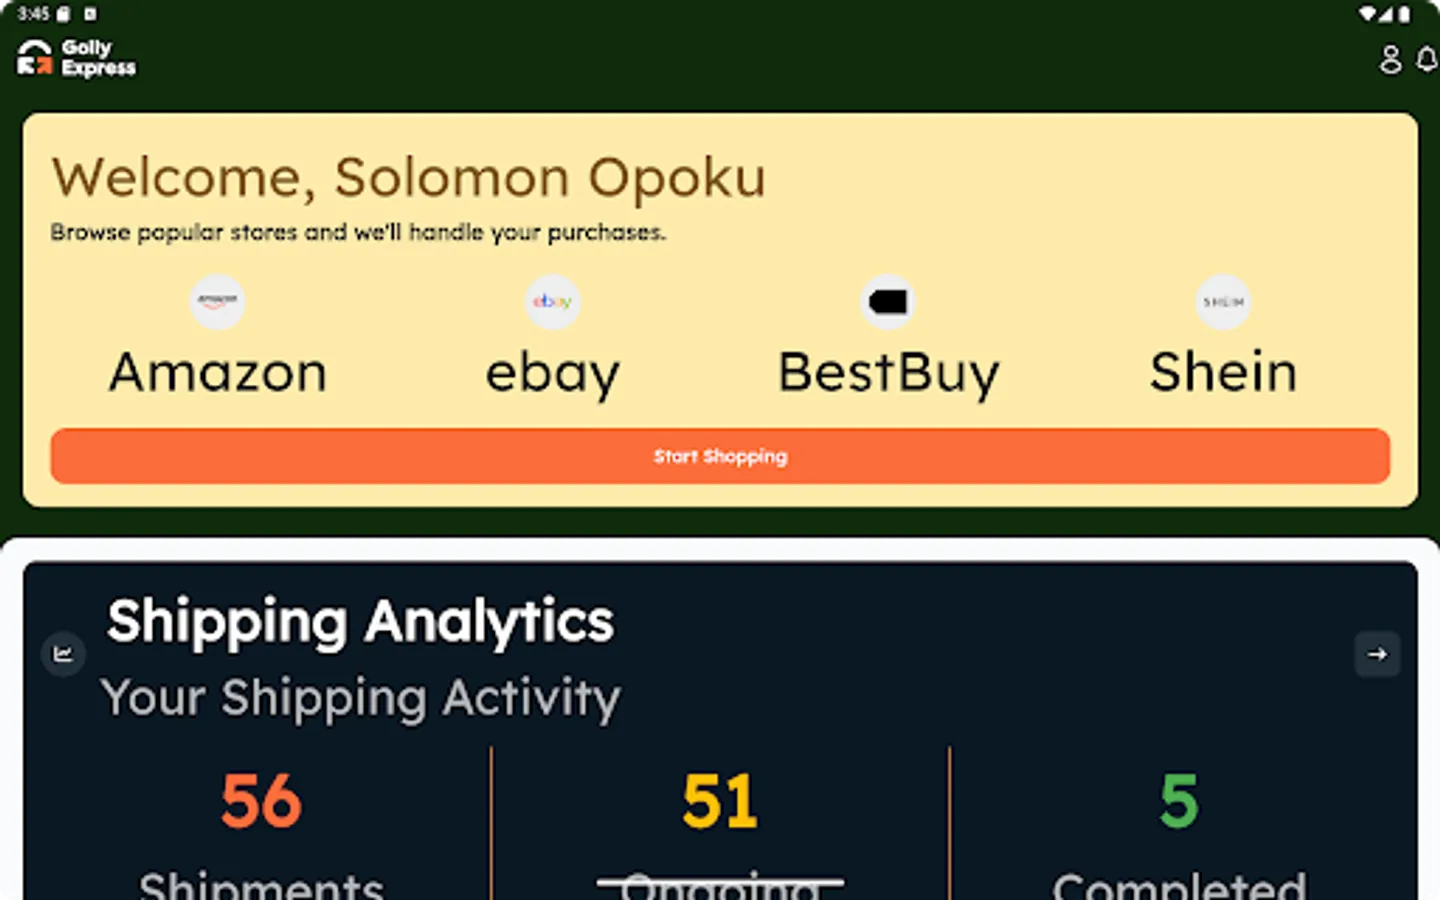The height and width of the screenshot is (900, 1440).
Task: Open the Amazon store icon
Action: pyautogui.click(x=217, y=301)
